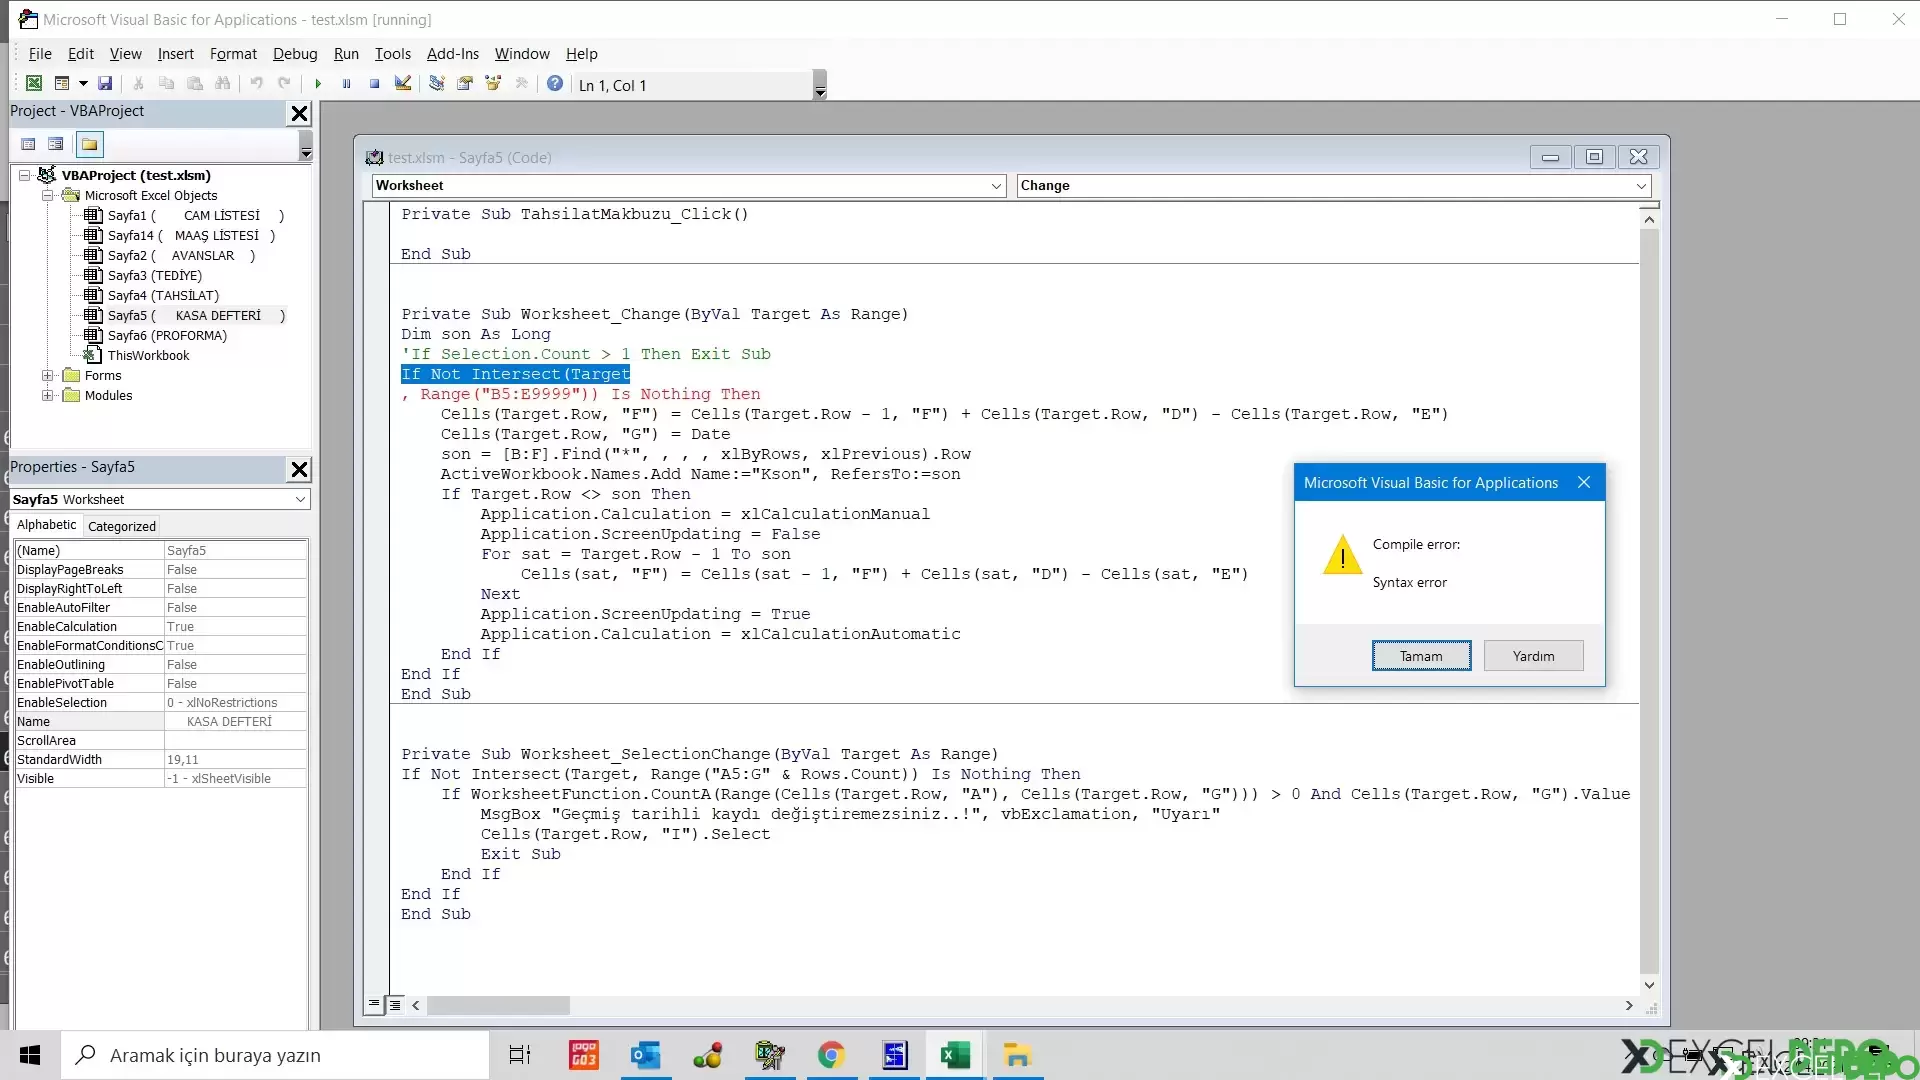1920x1080 pixels.
Task: Click the Toolbox hammer-wrench toolbar icon
Action: [x=521, y=84]
